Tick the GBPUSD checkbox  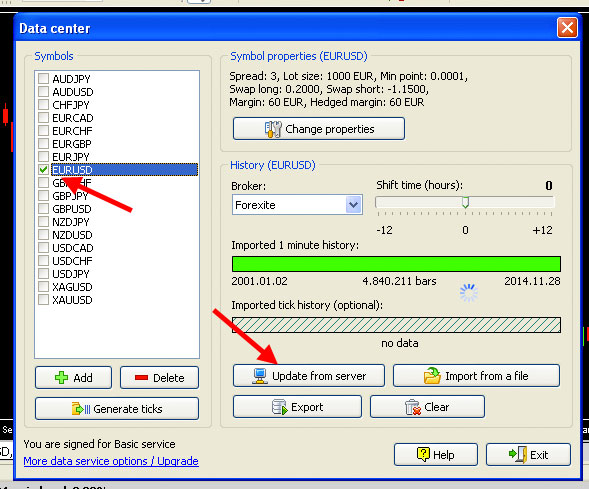[x=44, y=208]
